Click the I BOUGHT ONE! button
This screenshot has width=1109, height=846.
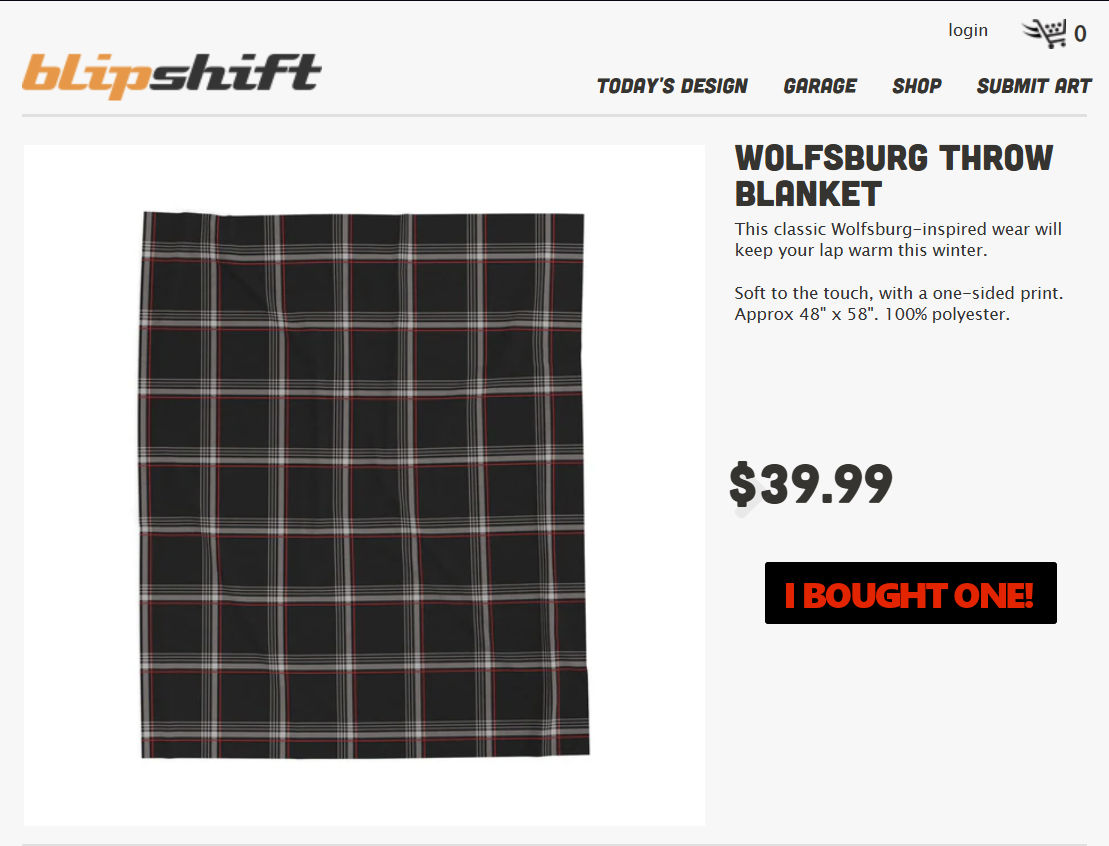[910, 593]
